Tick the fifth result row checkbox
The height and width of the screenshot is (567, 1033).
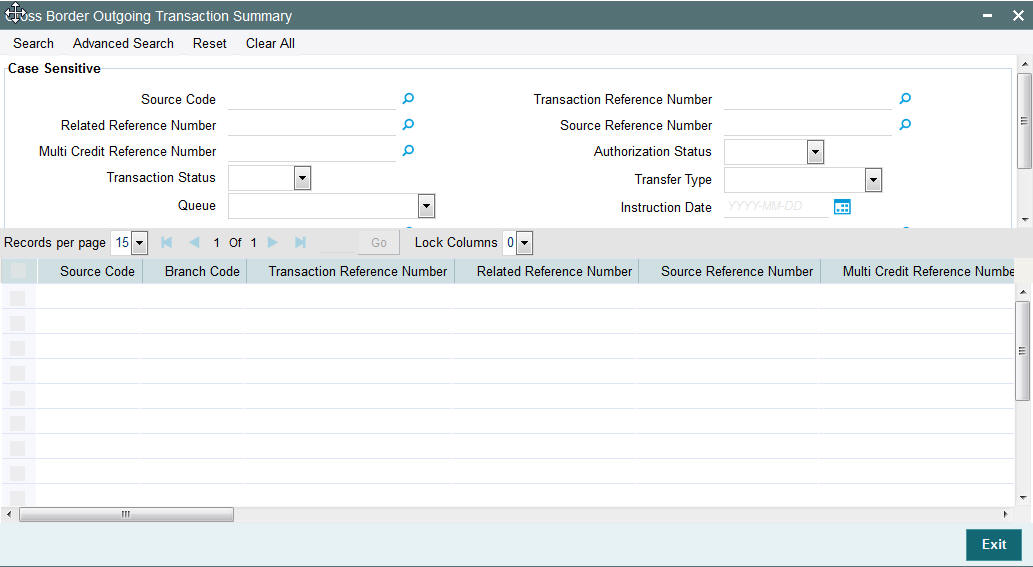18,398
